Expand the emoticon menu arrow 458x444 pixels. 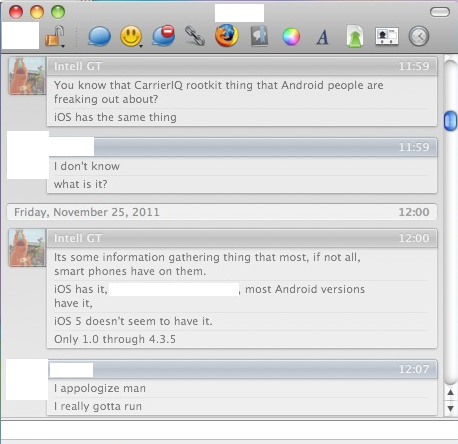click(x=141, y=46)
